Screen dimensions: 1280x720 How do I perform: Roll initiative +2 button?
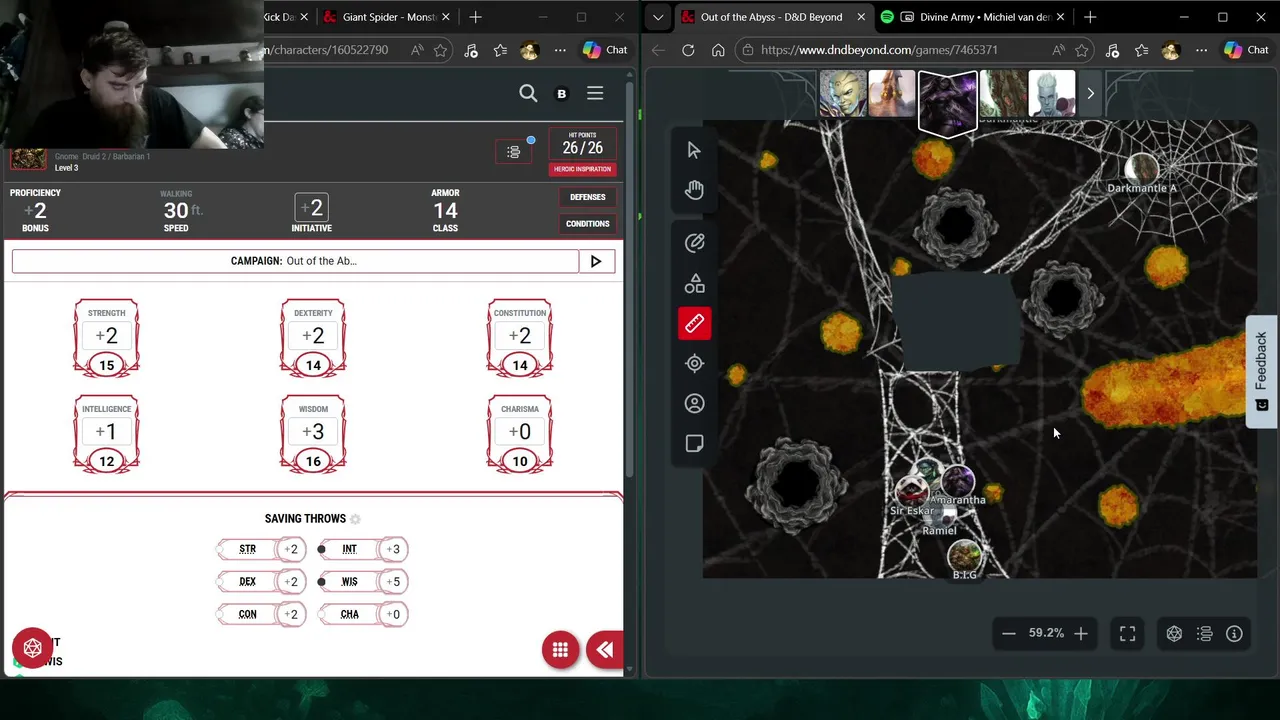point(311,208)
